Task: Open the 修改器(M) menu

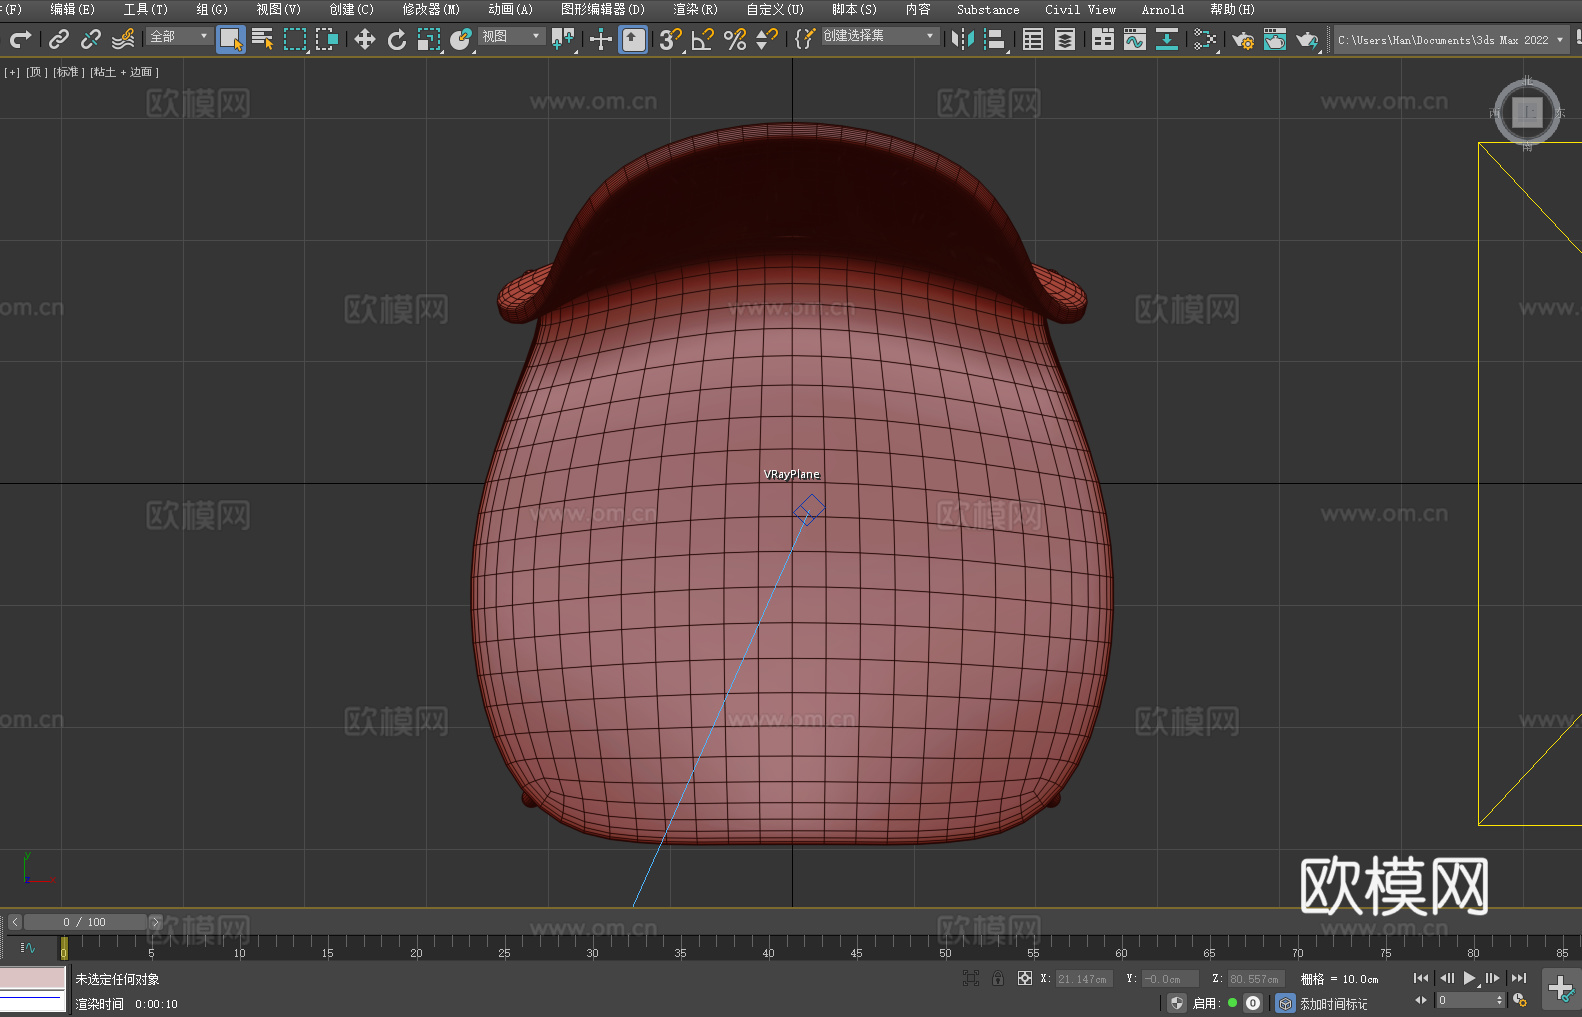Action: (x=431, y=9)
